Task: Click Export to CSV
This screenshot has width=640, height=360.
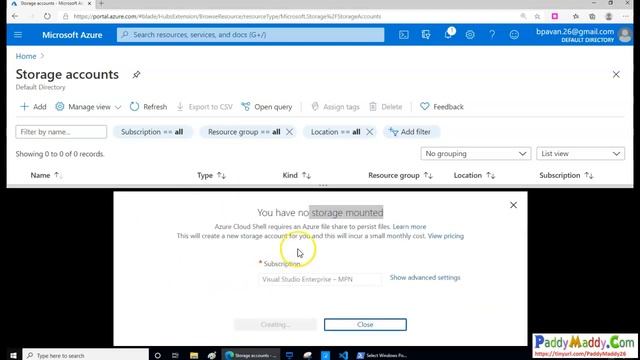Action: [x=204, y=107]
